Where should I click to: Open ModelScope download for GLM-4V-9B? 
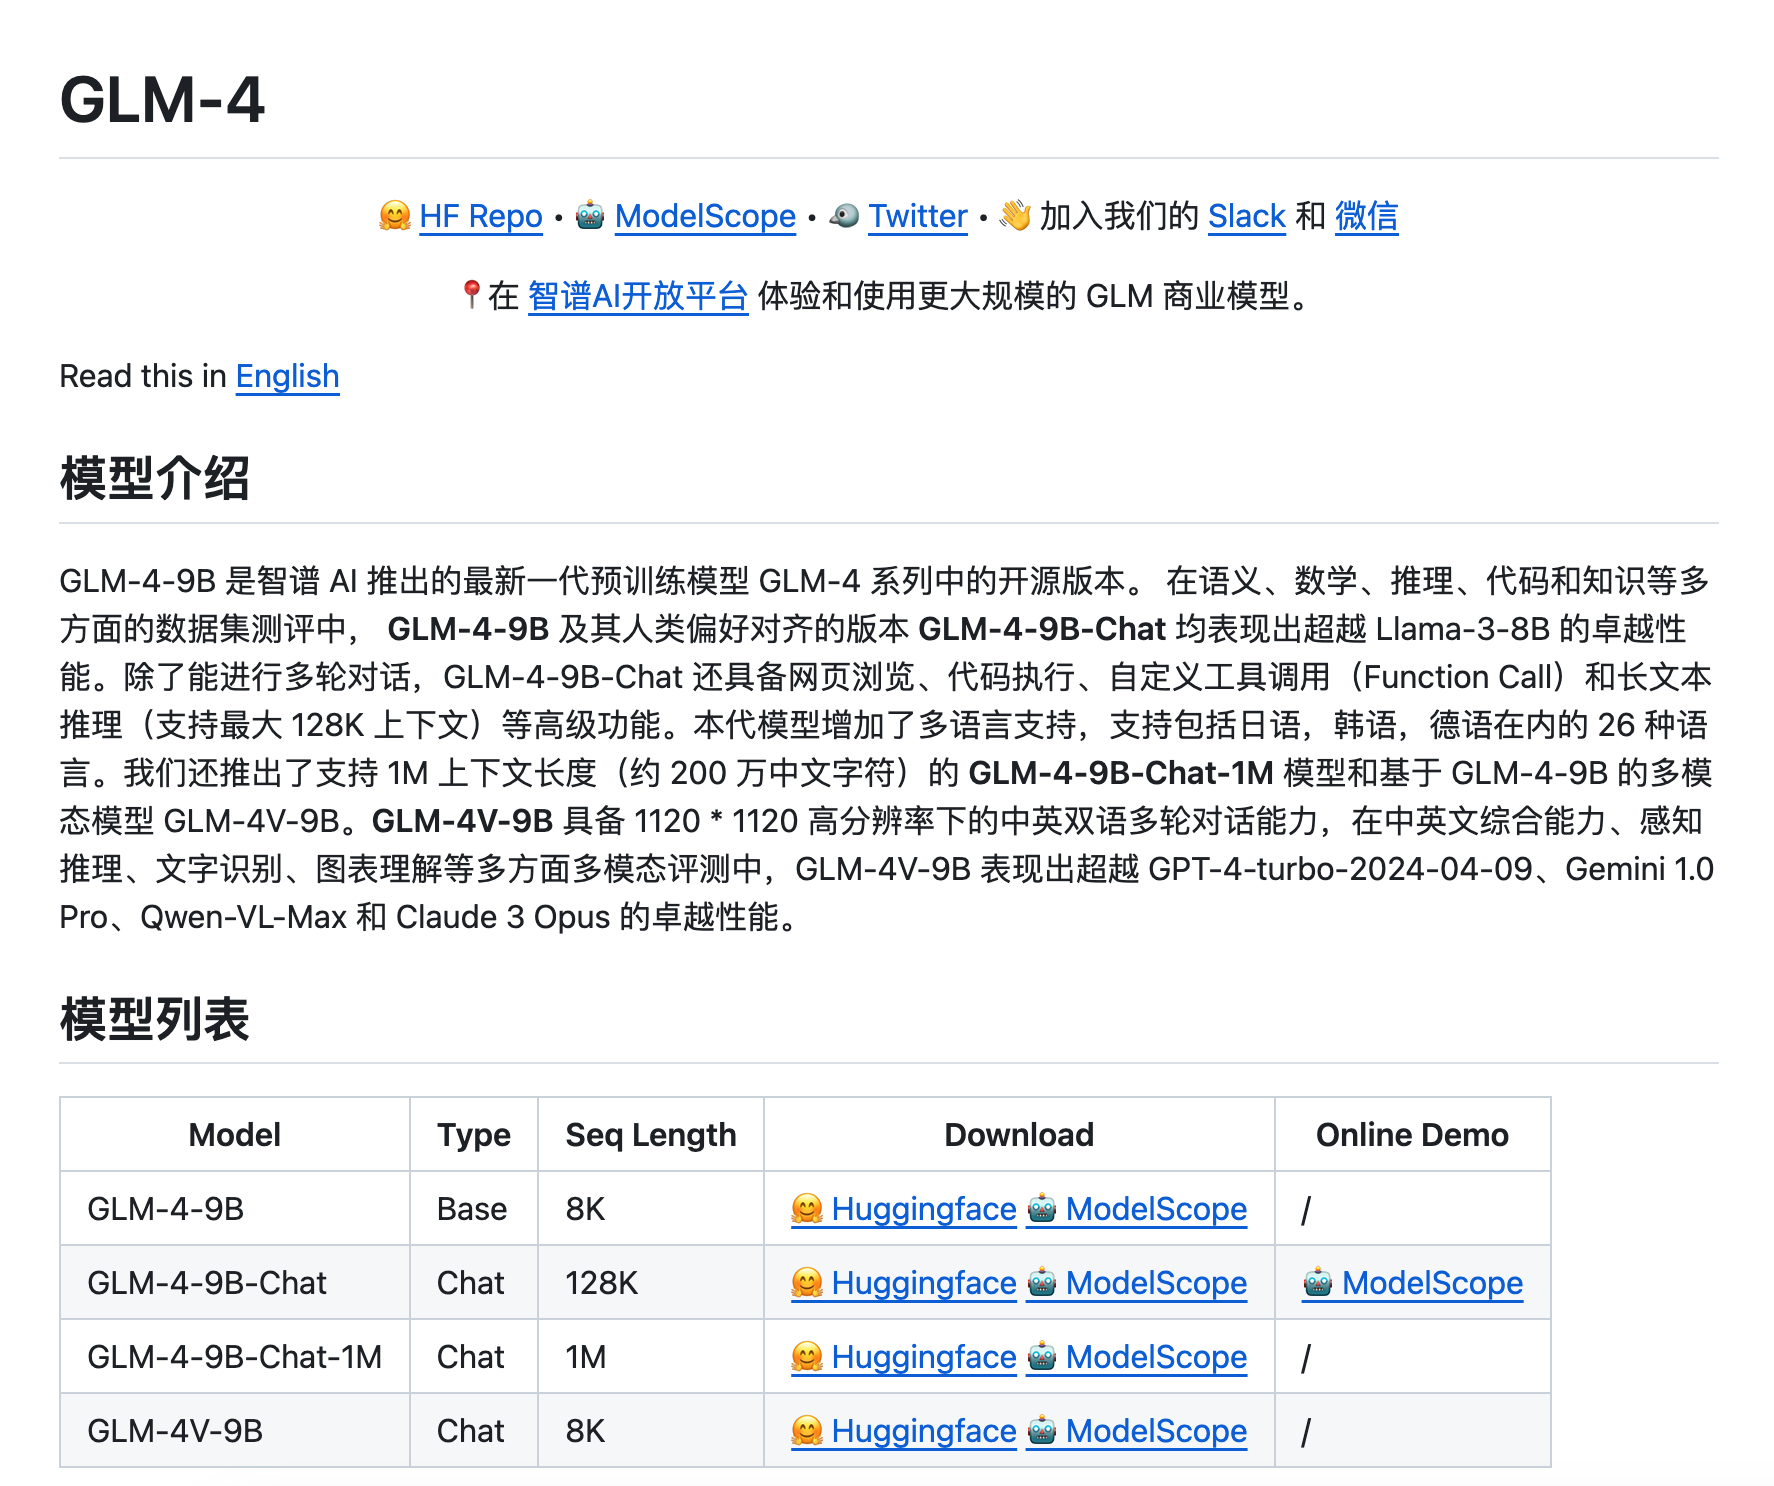pyautogui.click(x=1138, y=1431)
